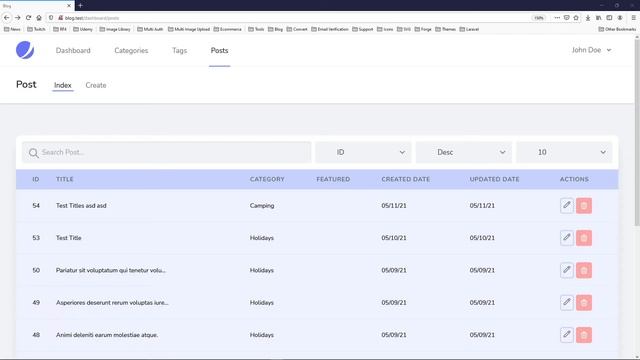
Task: Open the page actions three-dots menu
Action: click(x=557, y=18)
